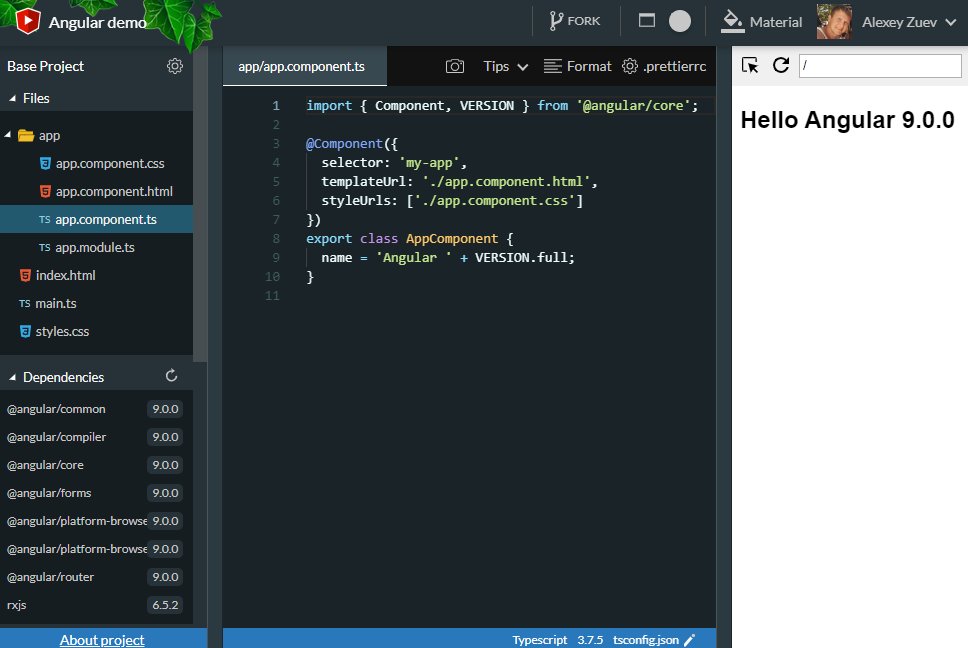Reload the preview with refresh icon
Image resolution: width=968 pixels, height=648 pixels.
tap(781, 65)
